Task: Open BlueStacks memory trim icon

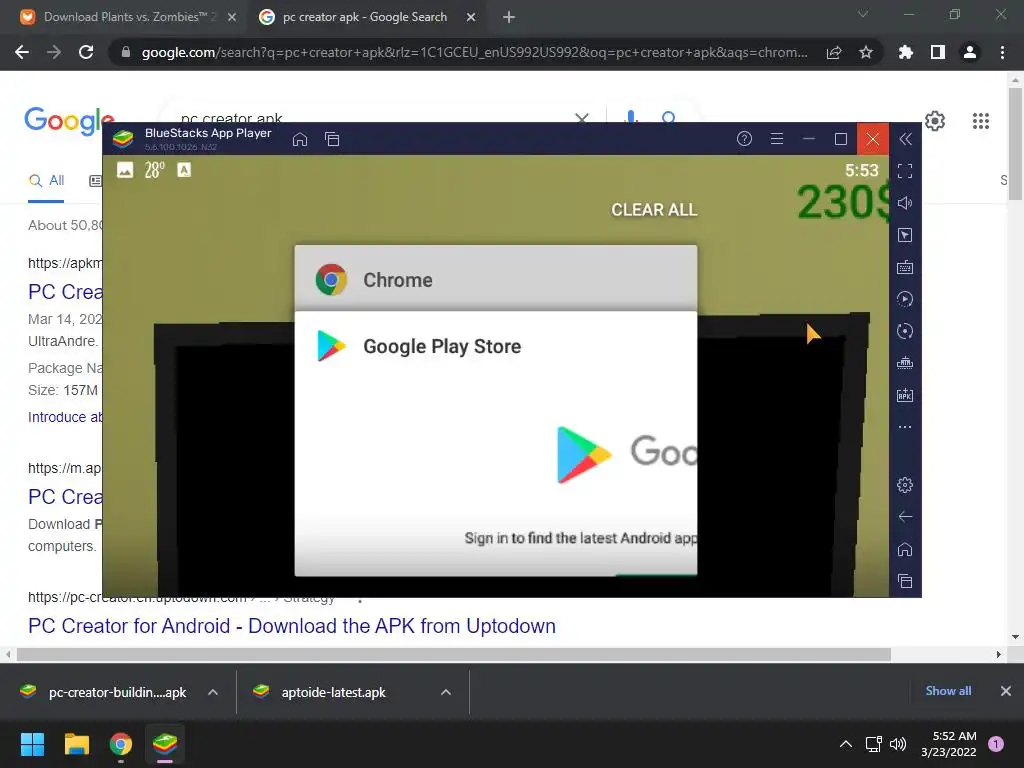Action: pos(905,363)
